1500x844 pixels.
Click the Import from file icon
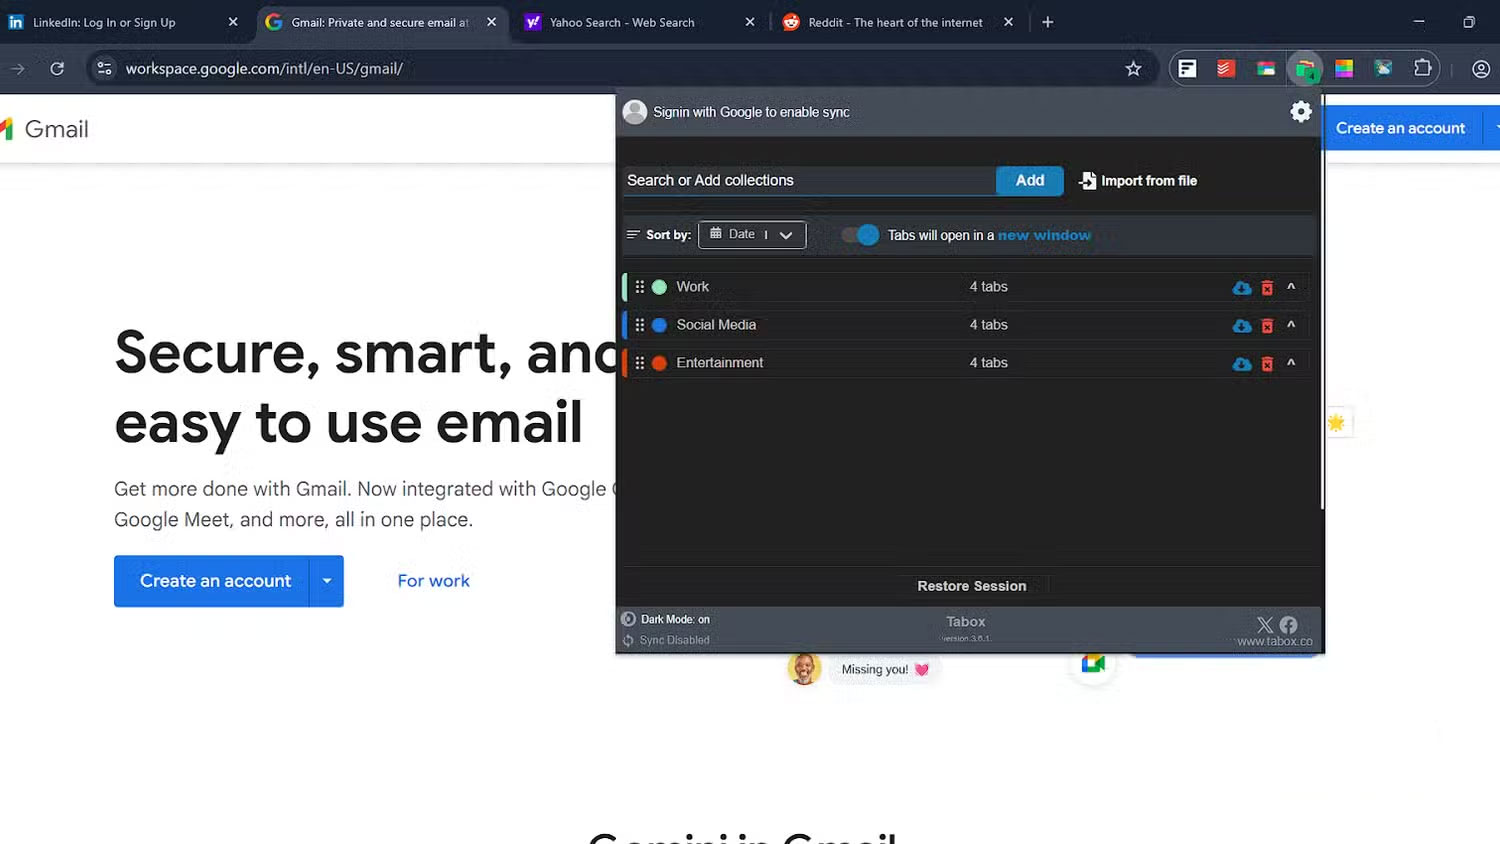coord(1086,181)
